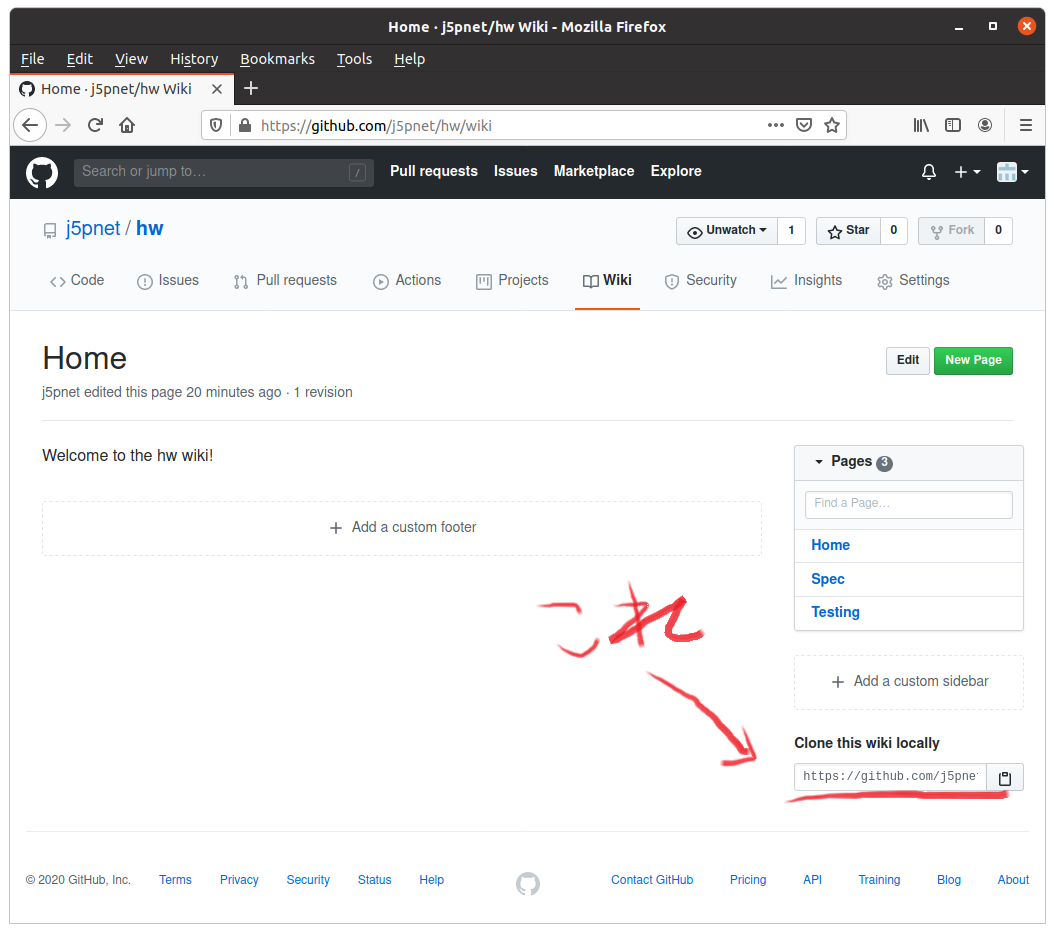This screenshot has width=1055, height=933.
Task: Toggle the Firefox sidebars icon
Action: coord(953,125)
